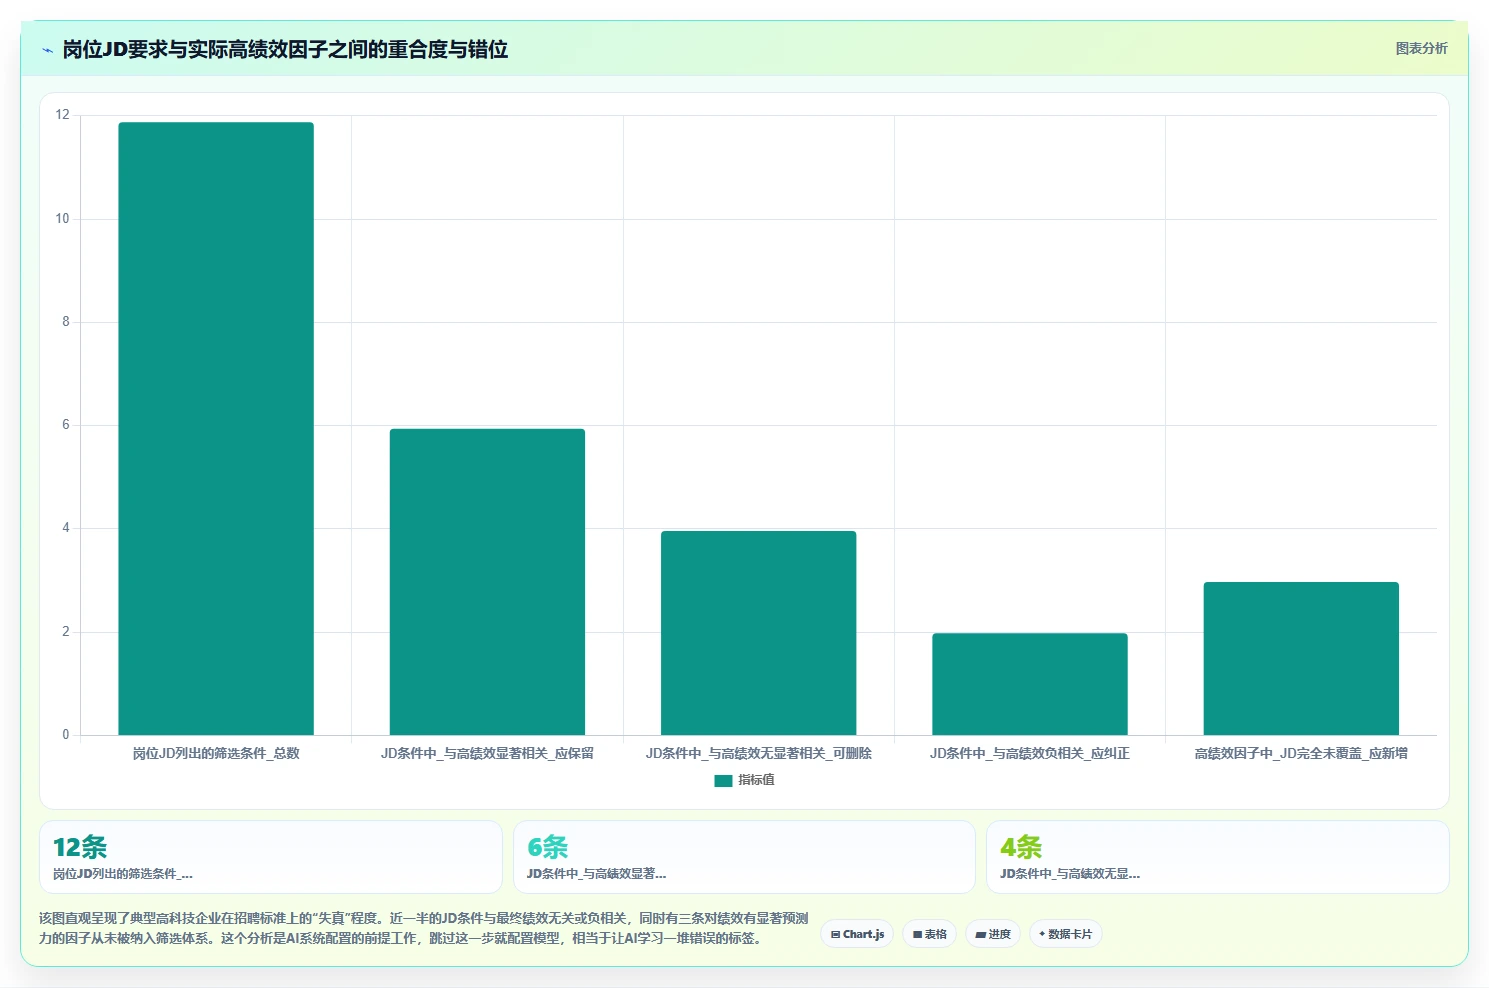Screen dimensions: 1489x988
Task: Click the y-axis value 10
Action: [x=63, y=219]
